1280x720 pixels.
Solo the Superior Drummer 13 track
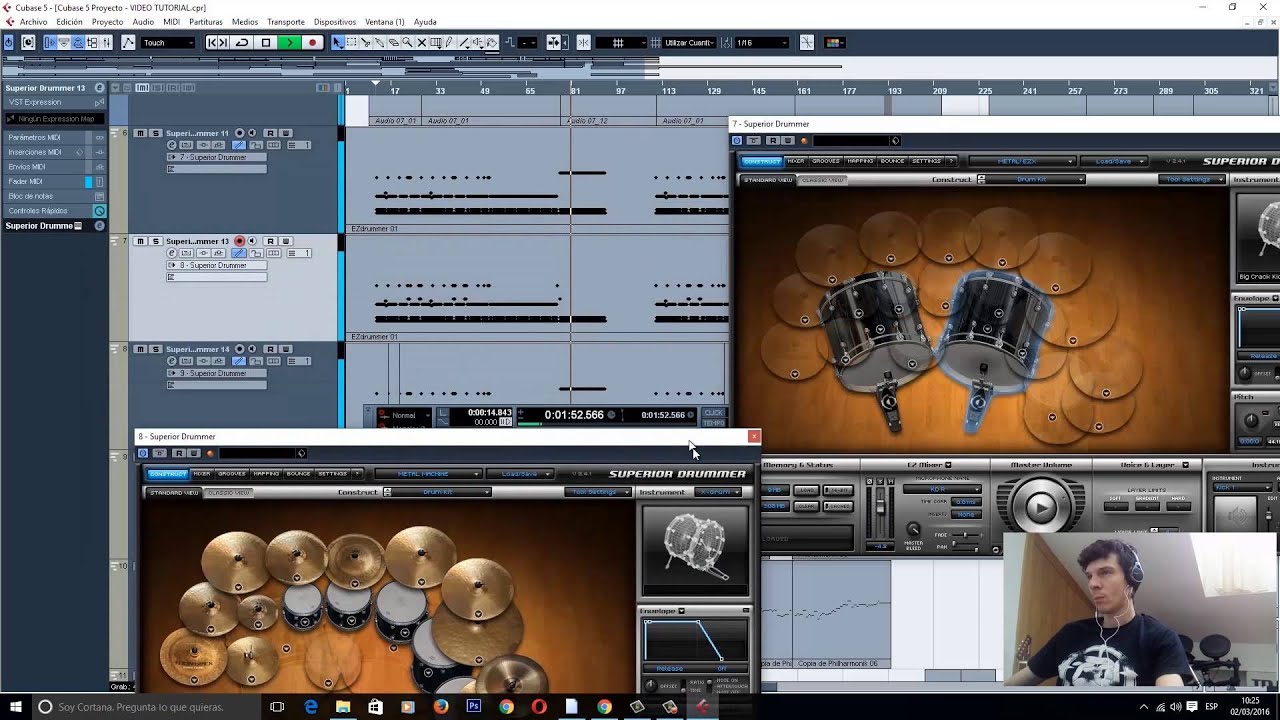[x=155, y=241]
